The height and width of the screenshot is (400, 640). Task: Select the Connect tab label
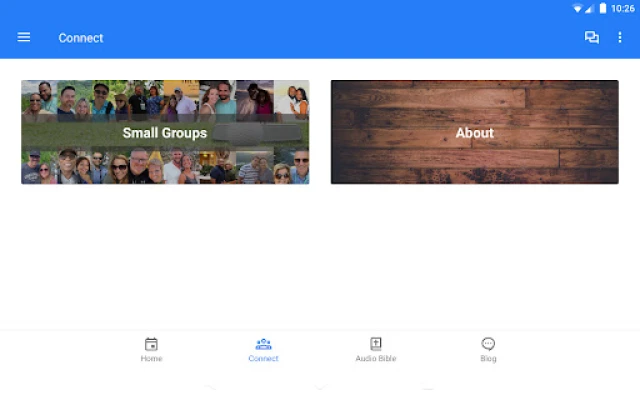click(263, 358)
